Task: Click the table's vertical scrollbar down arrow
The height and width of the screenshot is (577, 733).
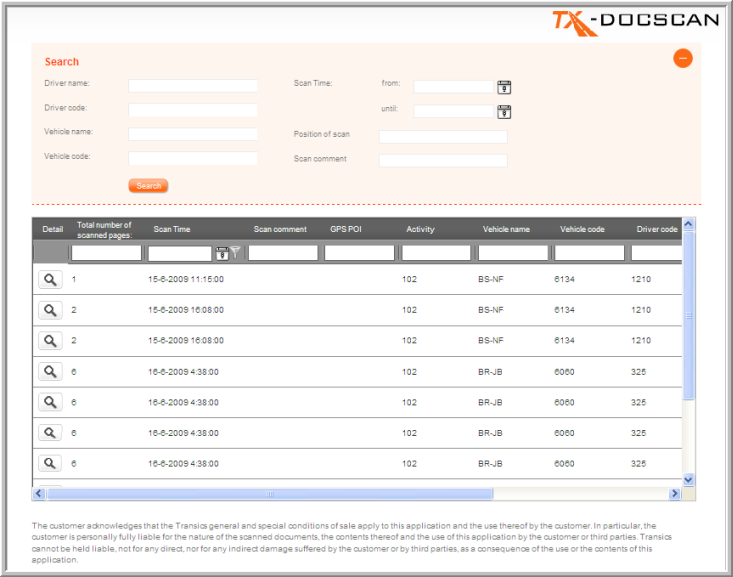Action: pos(688,480)
